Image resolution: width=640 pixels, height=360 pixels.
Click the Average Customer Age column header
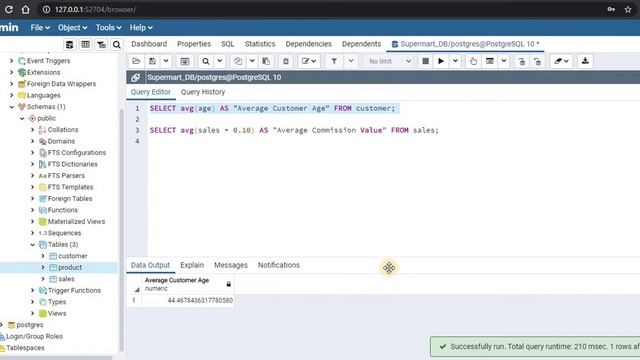(188, 284)
